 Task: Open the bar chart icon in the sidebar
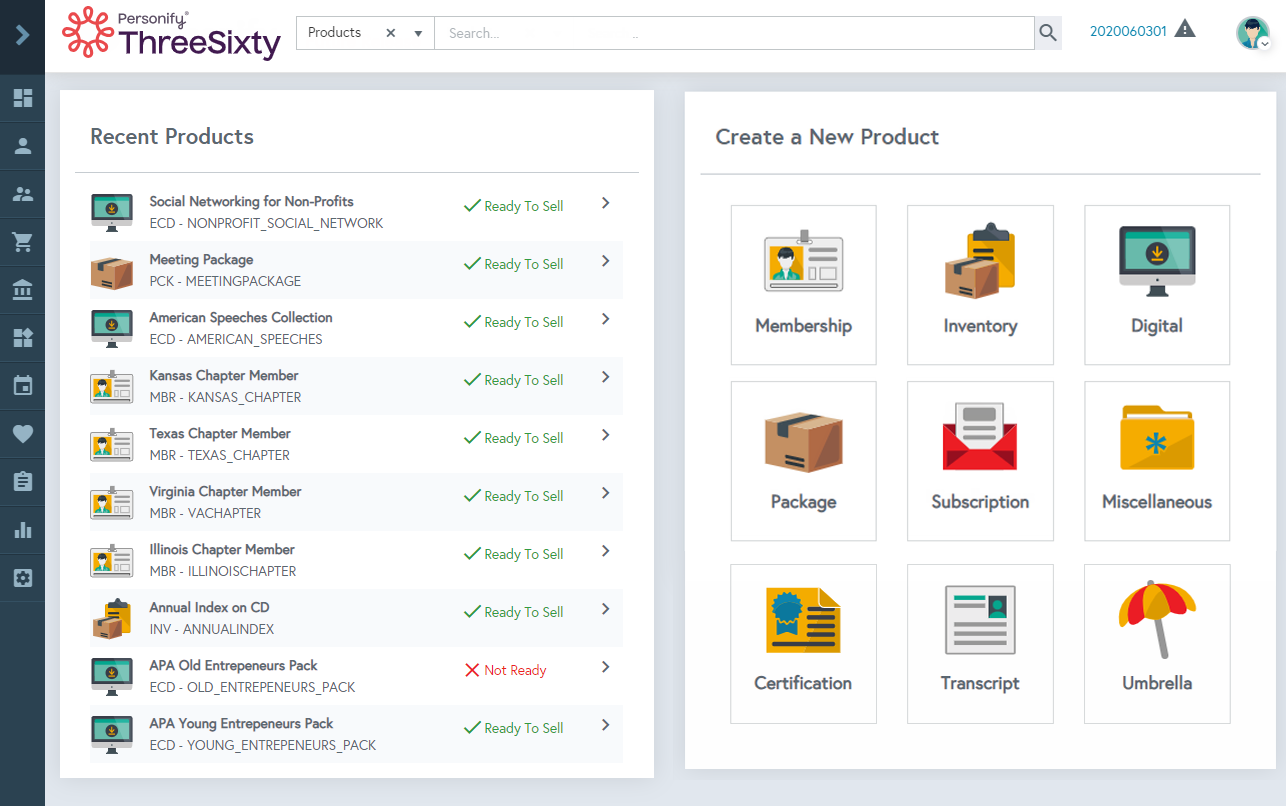point(22,530)
